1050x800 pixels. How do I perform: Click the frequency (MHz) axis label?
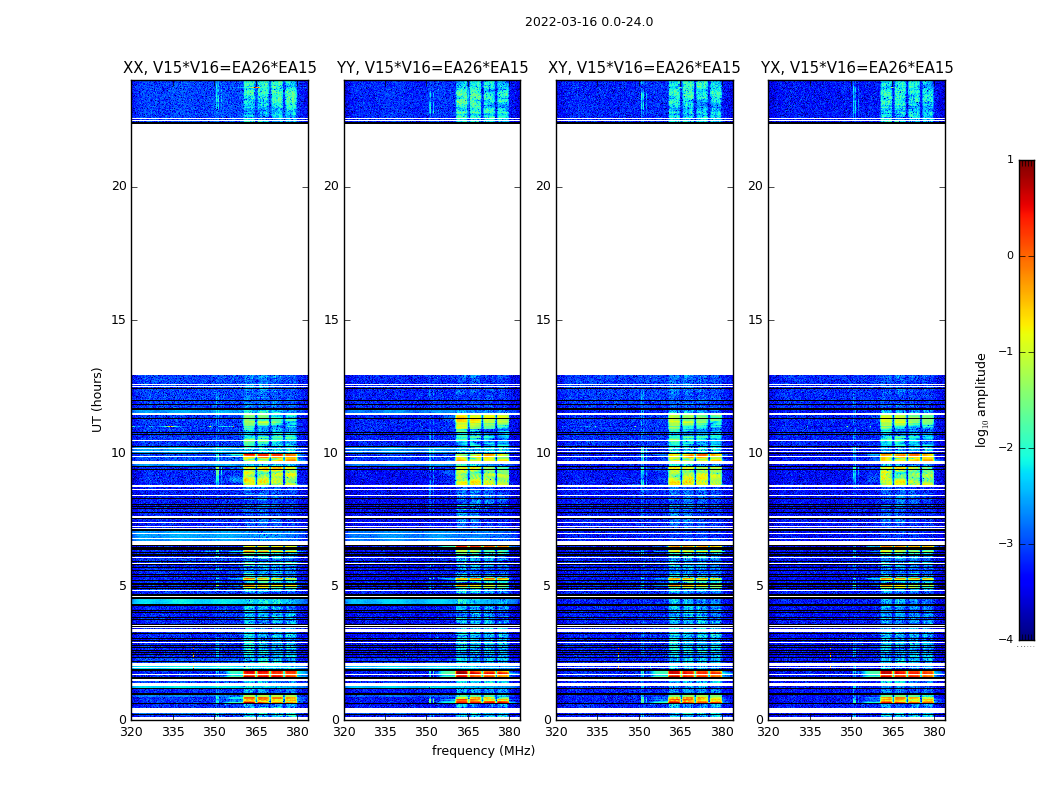pyautogui.click(x=483, y=750)
